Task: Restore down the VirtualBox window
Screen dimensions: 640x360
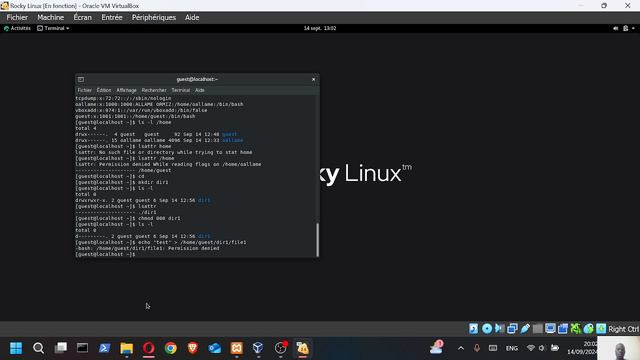Action: tap(604, 6)
